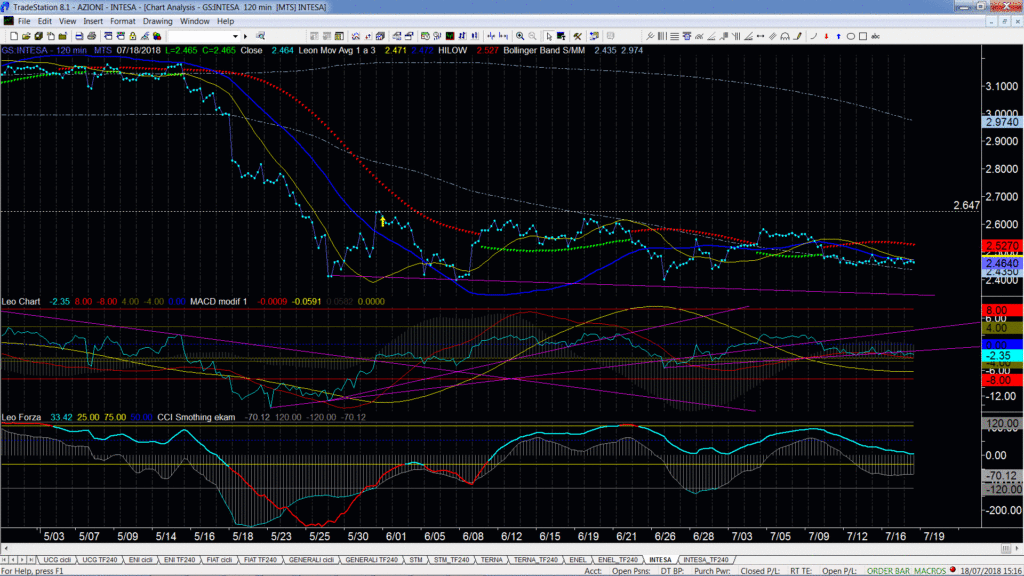Viewport: 1024px width, 576px height.
Task: Click the printer icon next to Print
Action: click(91, 37)
